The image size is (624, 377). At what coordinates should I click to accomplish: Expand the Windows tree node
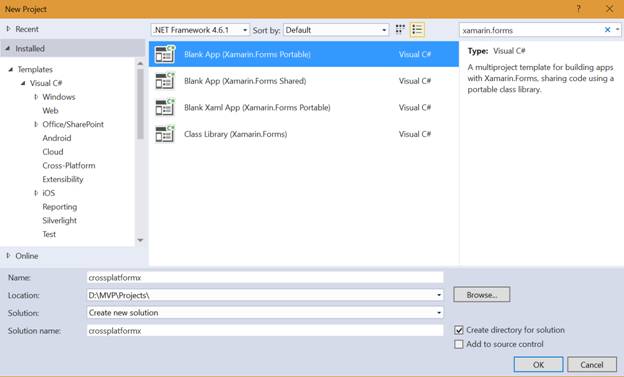click(36, 97)
